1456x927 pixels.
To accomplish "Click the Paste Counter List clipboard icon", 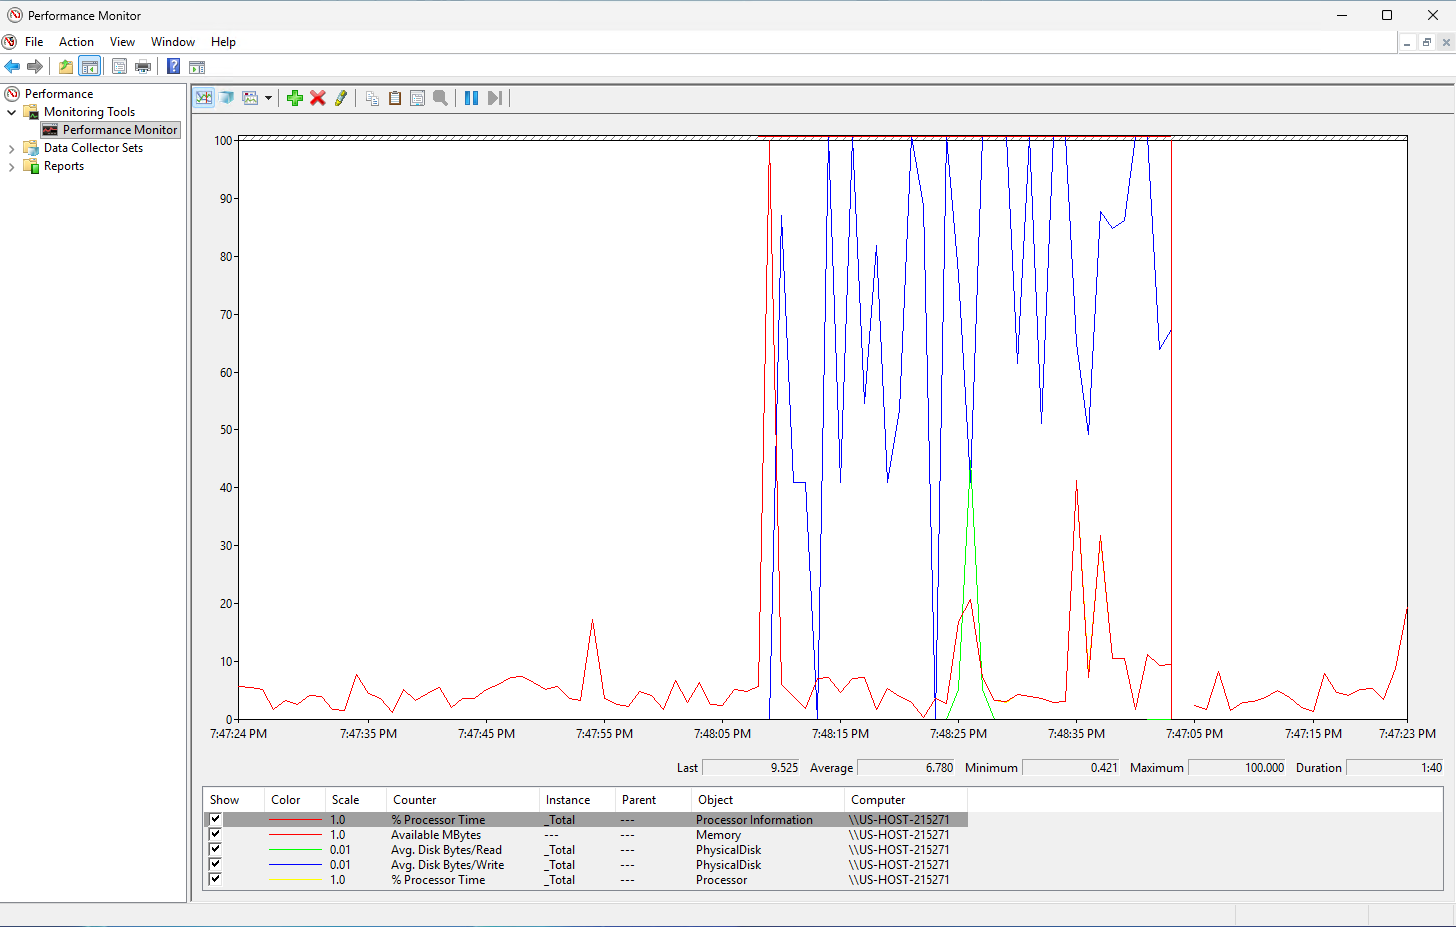I will coord(395,98).
